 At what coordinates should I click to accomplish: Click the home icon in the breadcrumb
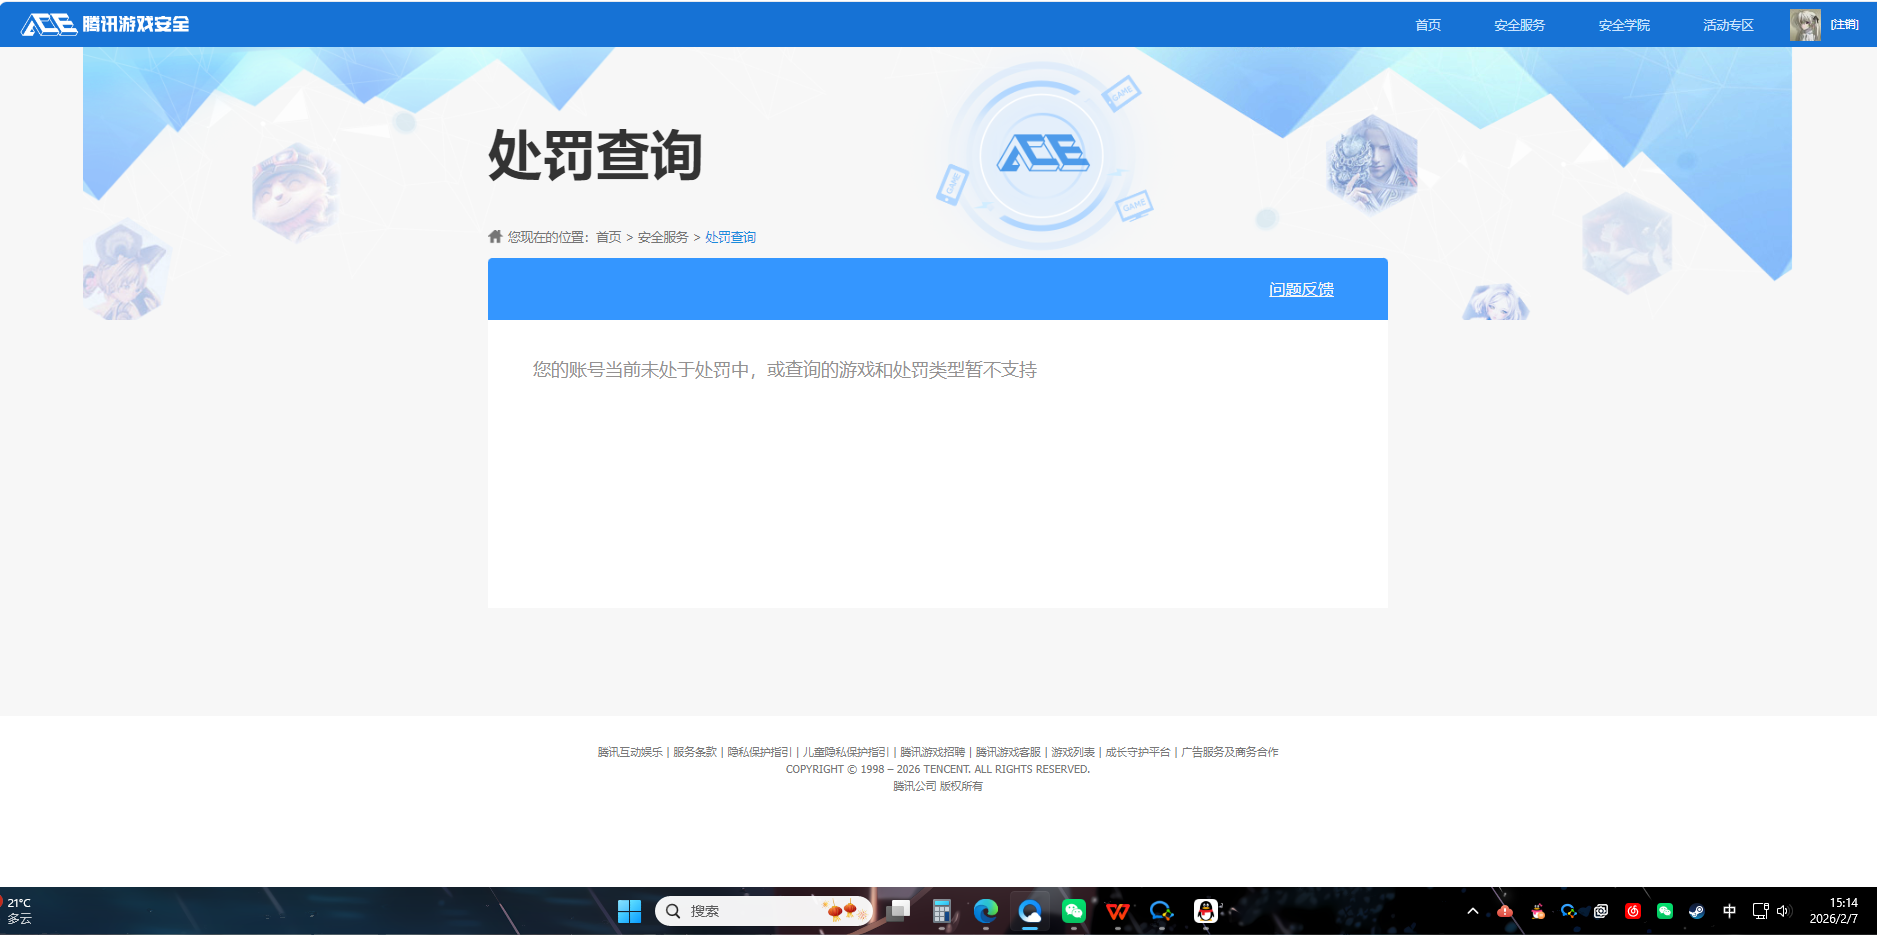(x=494, y=237)
